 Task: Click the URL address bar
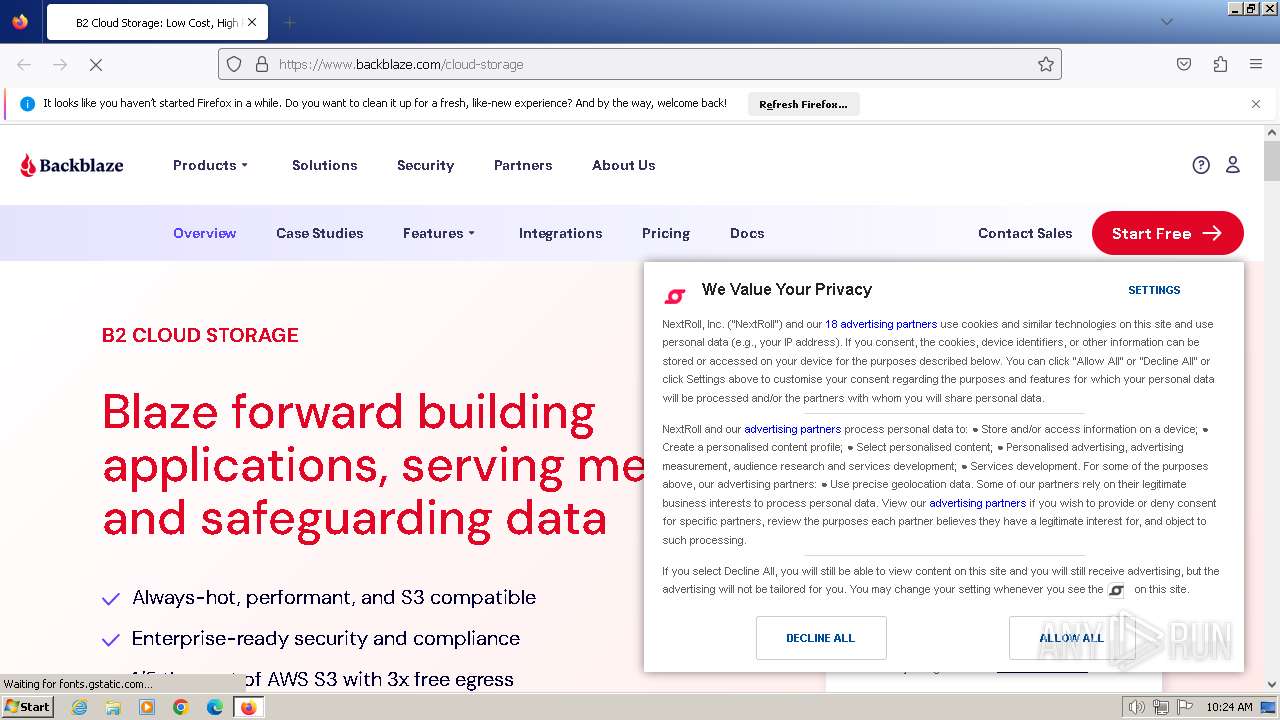(640, 64)
